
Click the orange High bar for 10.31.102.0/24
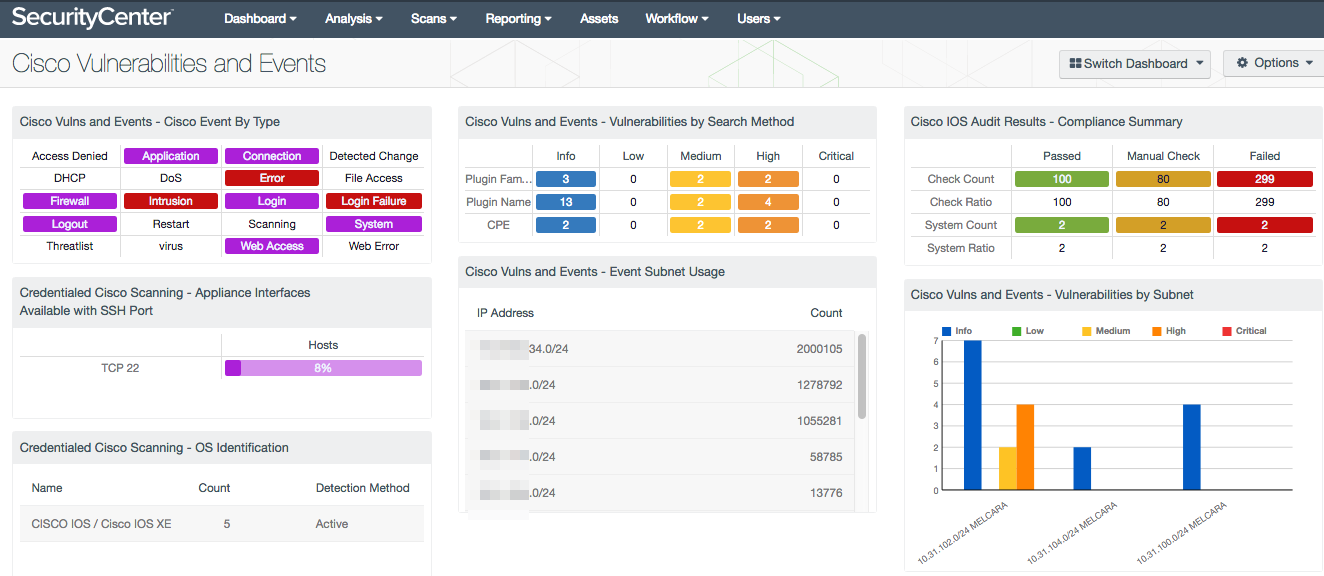pos(1026,447)
